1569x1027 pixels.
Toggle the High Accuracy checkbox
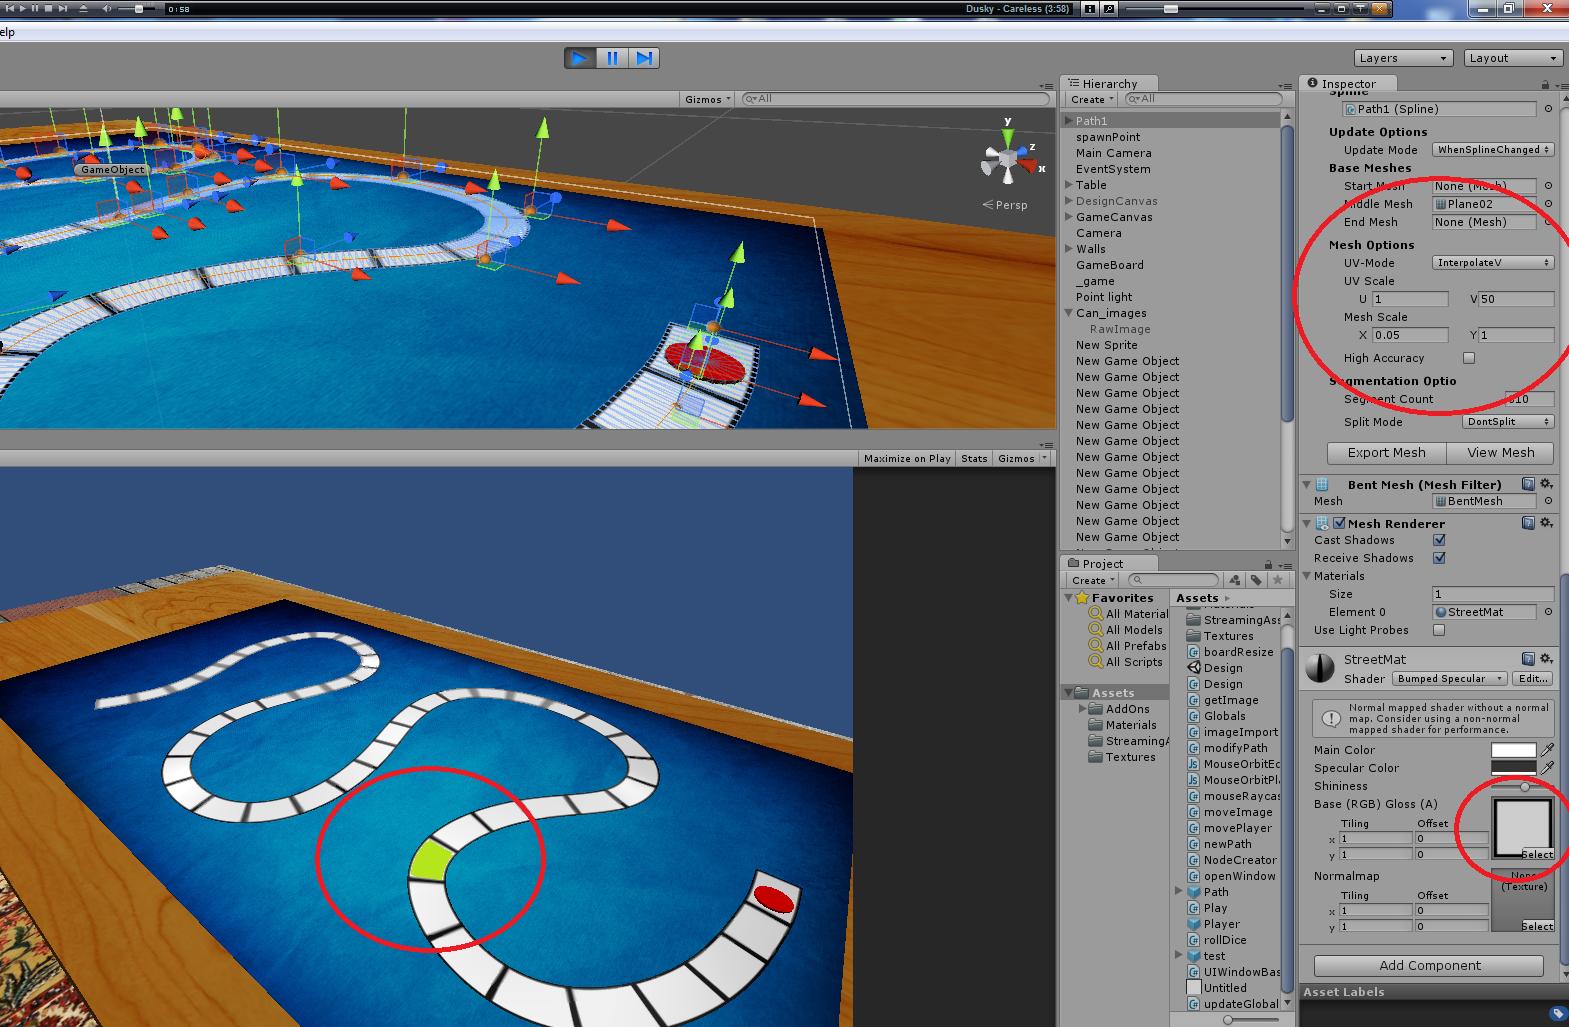click(1469, 358)
